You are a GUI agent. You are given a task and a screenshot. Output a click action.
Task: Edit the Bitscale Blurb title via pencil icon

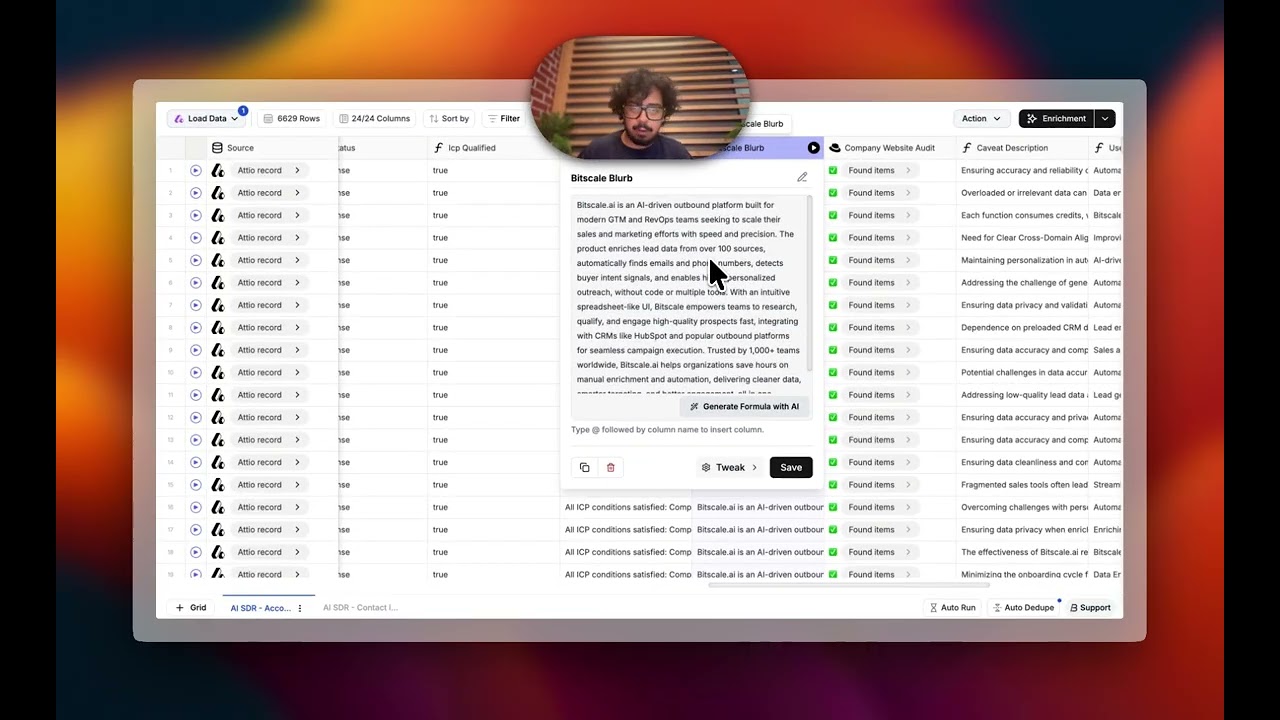[x=802, y=177]
